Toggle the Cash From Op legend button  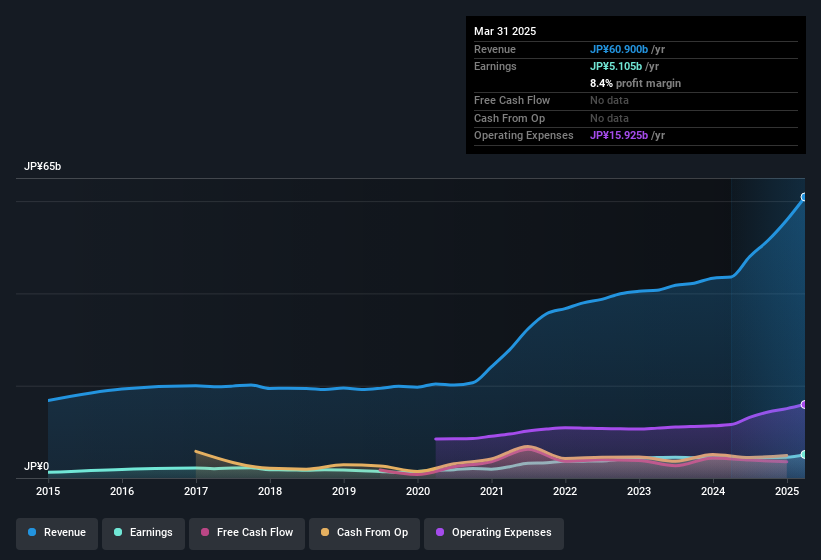pos(364,533)
